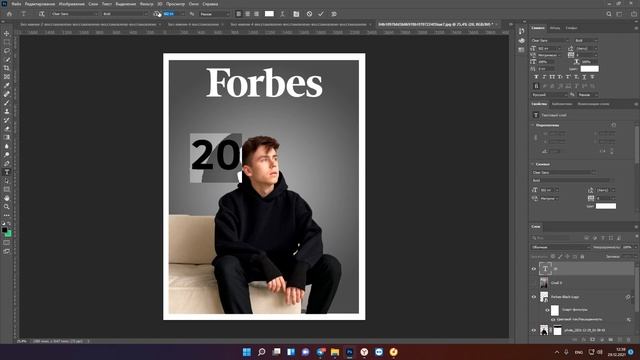Toggle text orientation in options bar
640x360 pixels.
(42, 14)
